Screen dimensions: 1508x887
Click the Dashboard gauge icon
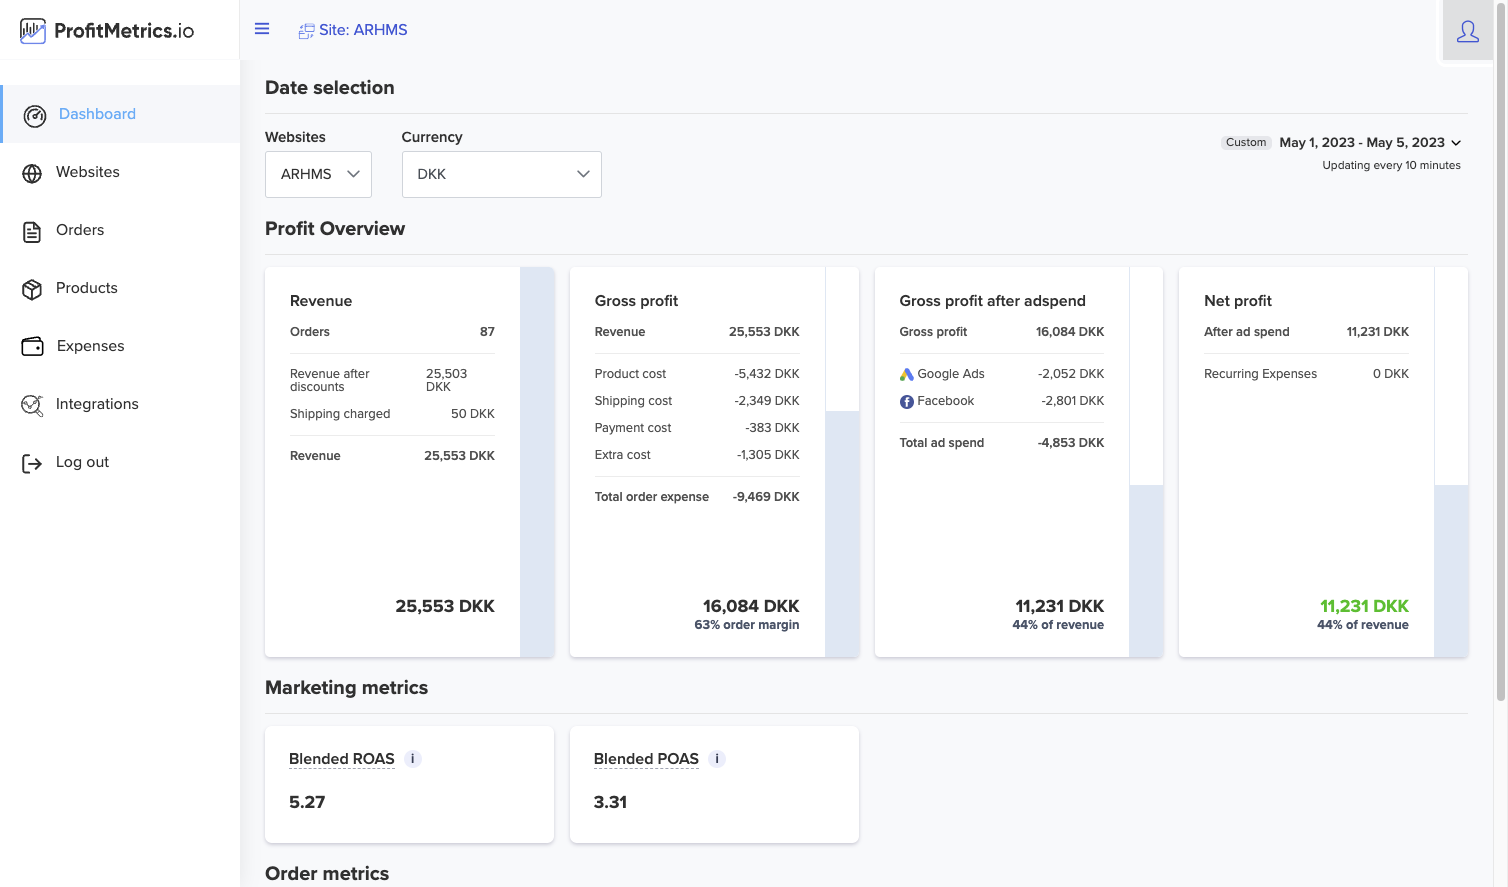(35, 116)
